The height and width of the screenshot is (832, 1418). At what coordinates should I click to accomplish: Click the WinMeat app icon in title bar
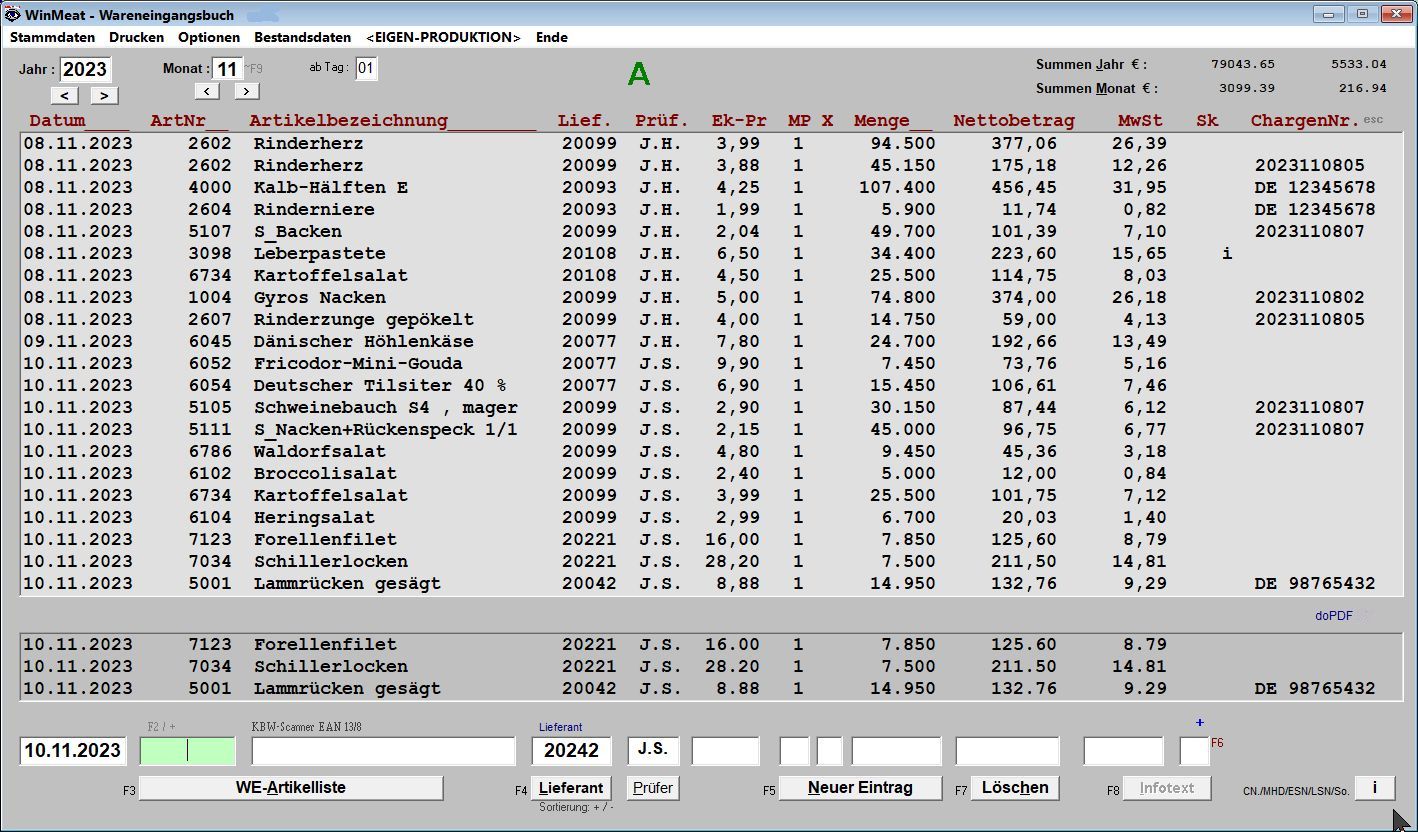click(x=13, y=14)
